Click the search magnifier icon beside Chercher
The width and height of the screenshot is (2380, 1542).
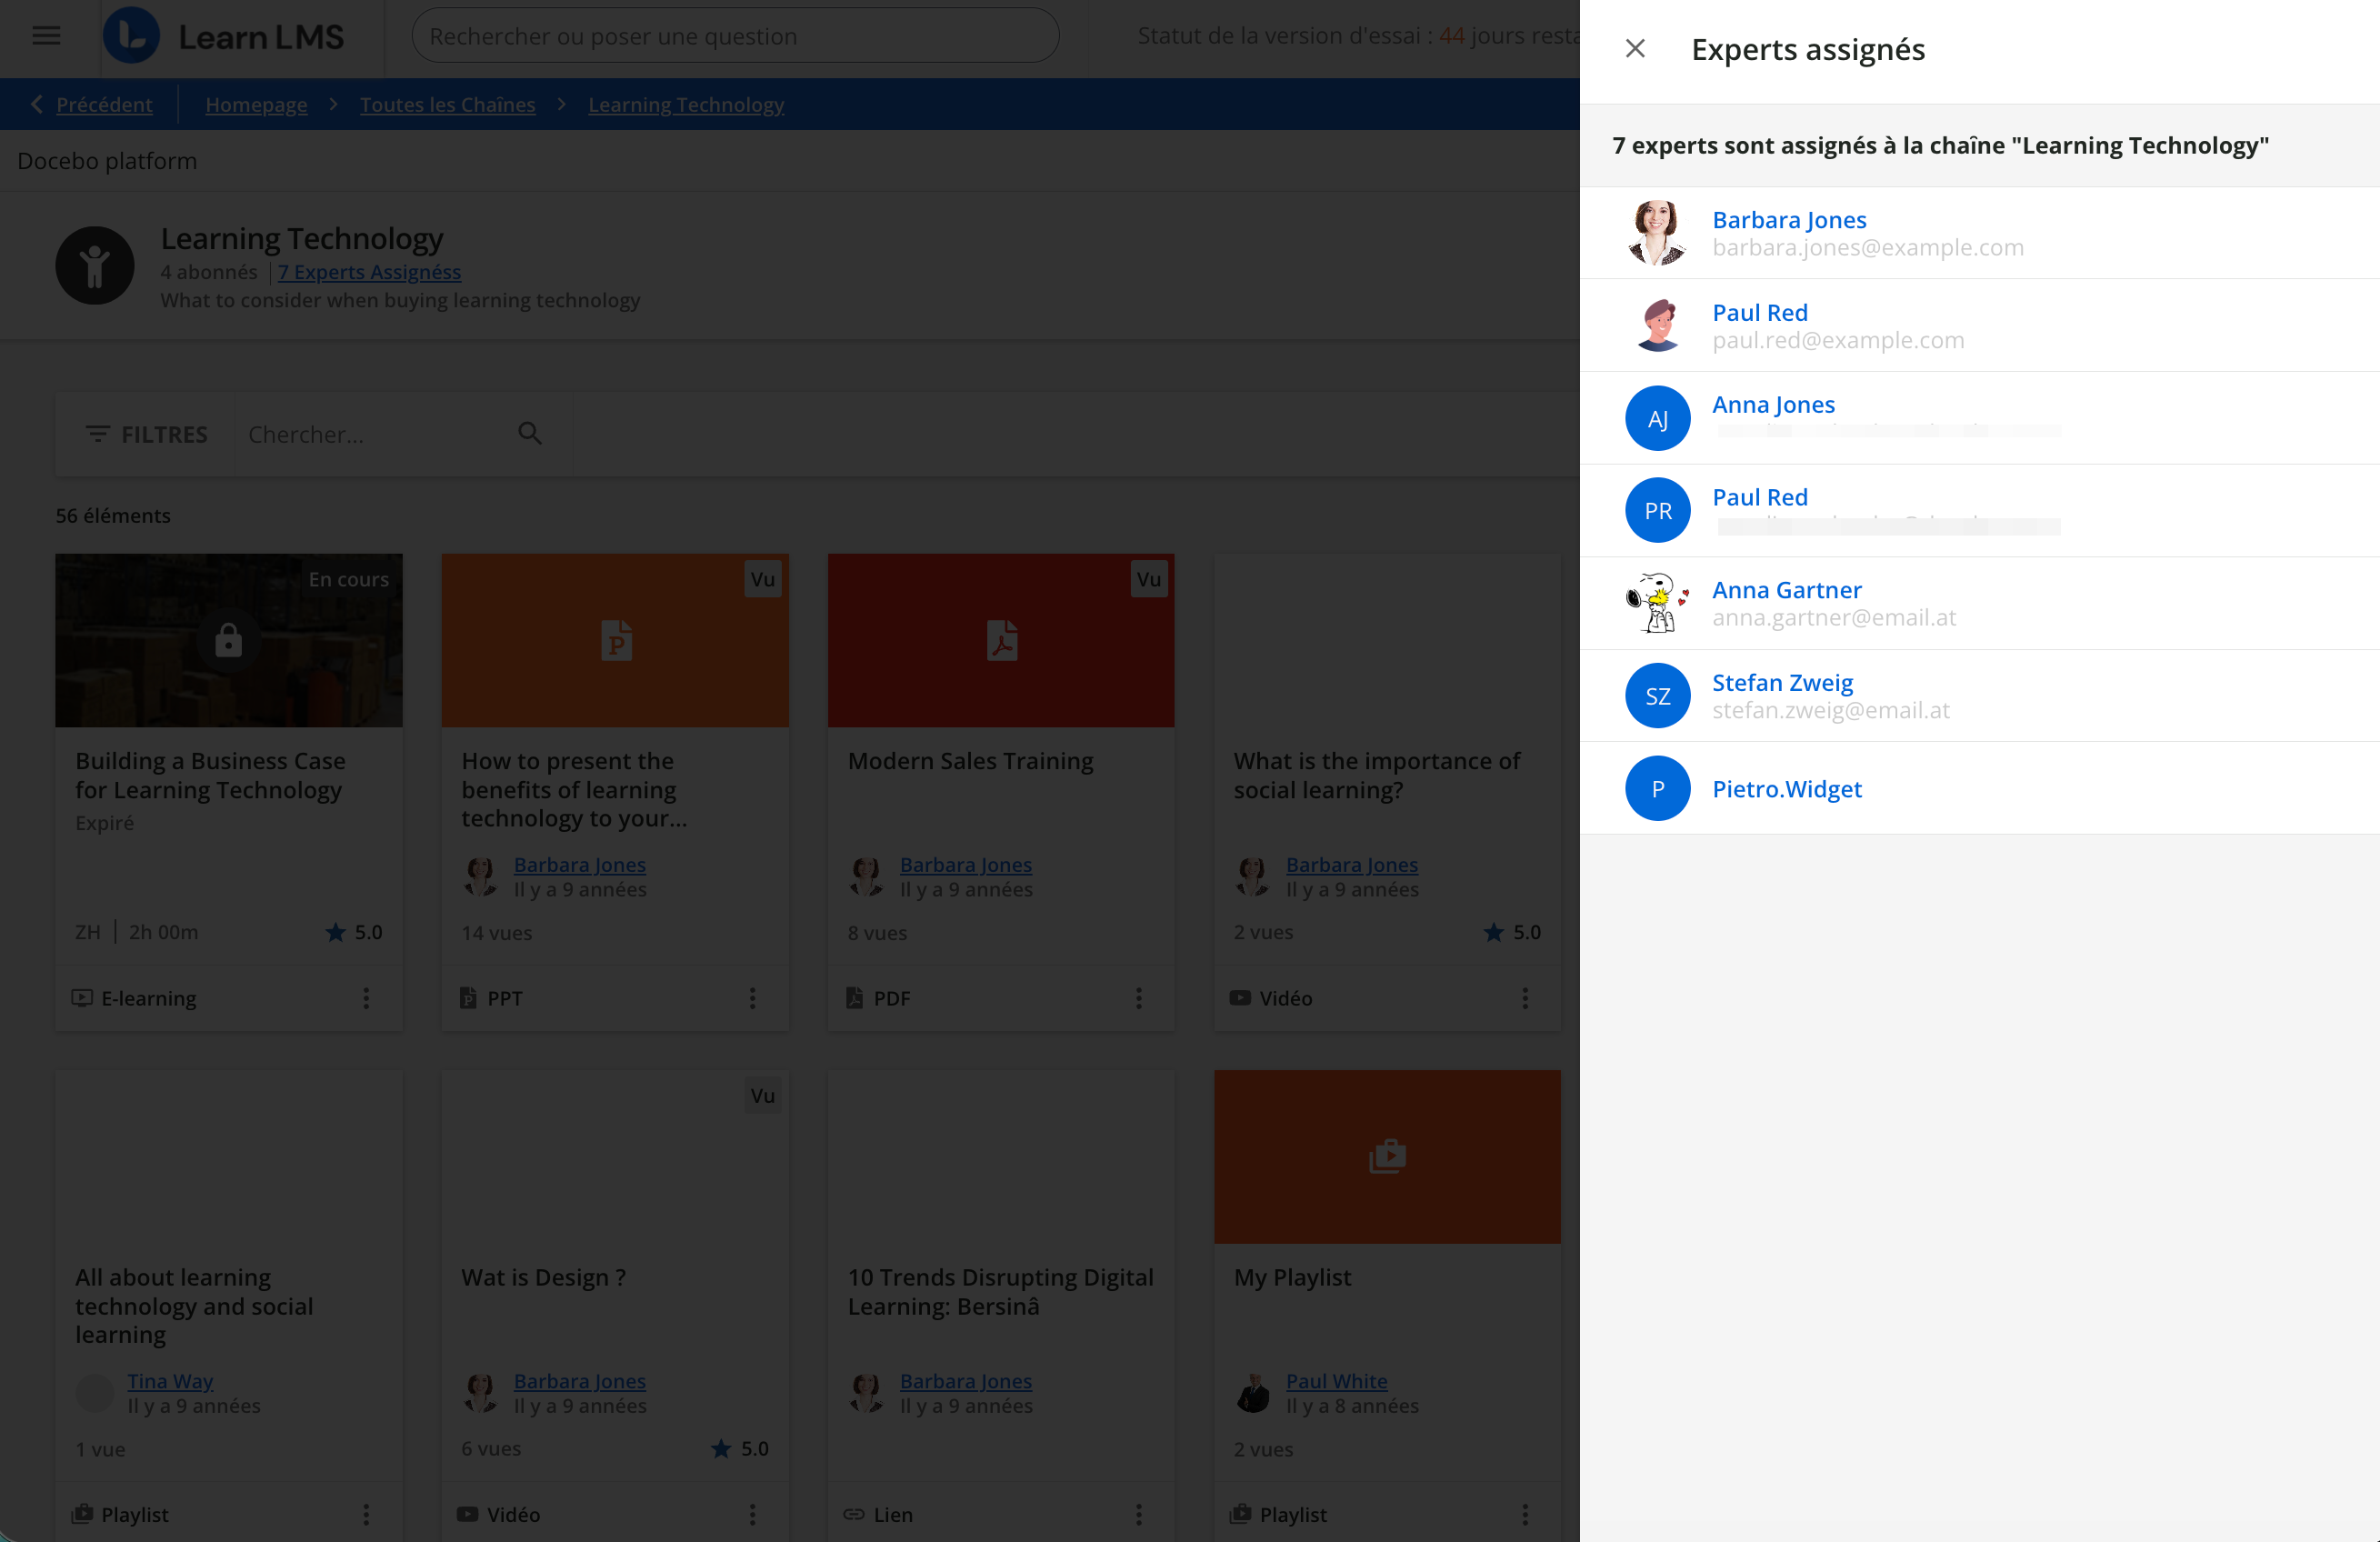coord(530,433)
